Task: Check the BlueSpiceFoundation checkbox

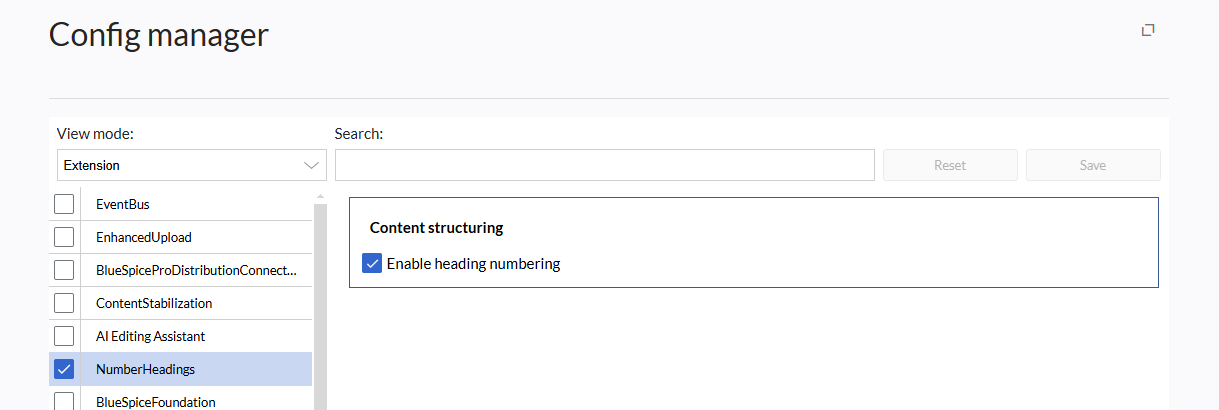Action: coord(64,401)
